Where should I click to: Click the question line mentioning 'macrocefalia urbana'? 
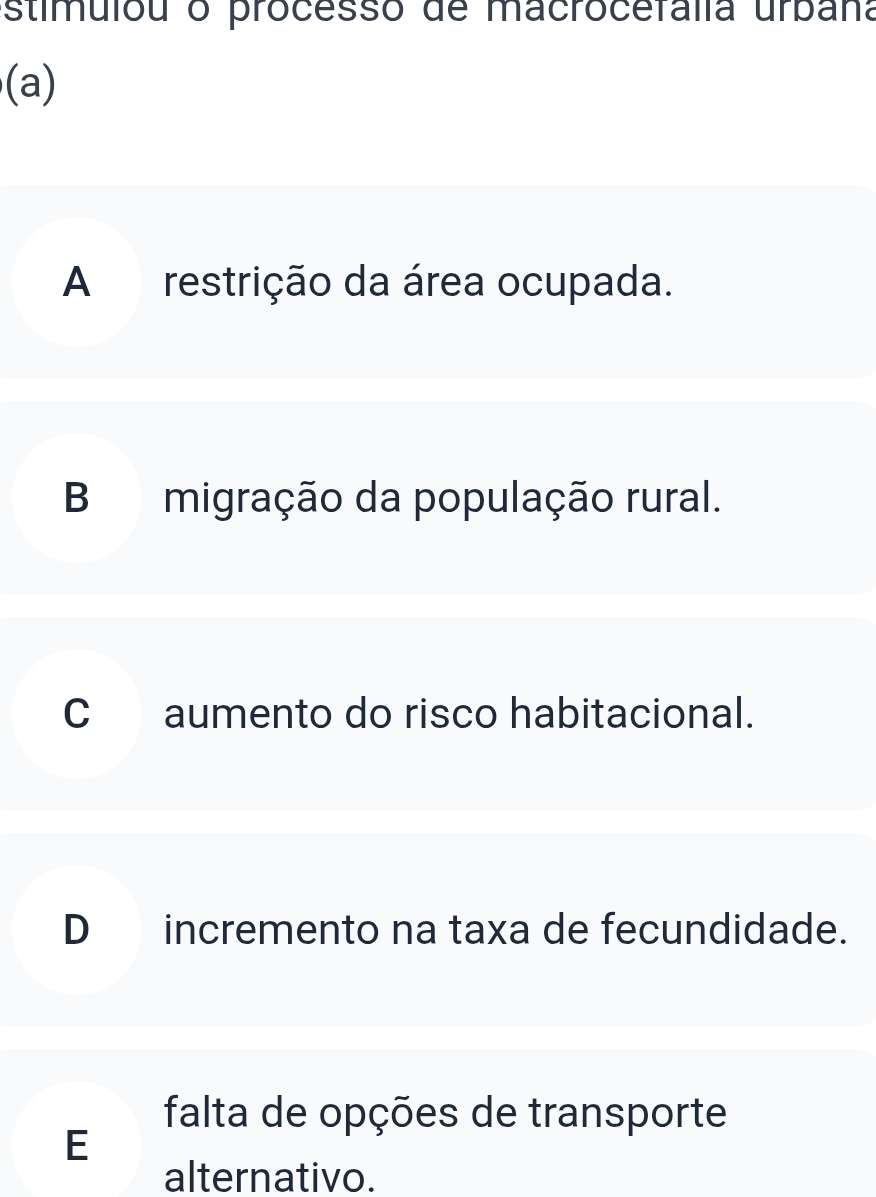pos(438,12)
